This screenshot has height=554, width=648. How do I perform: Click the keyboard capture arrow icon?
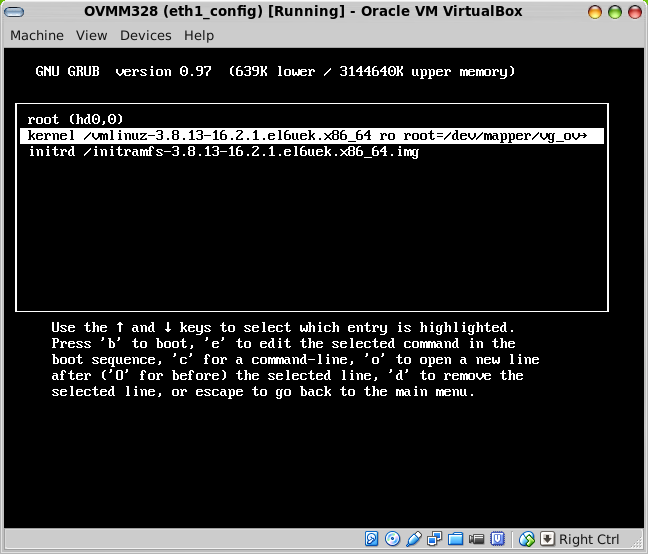(548, 539)
